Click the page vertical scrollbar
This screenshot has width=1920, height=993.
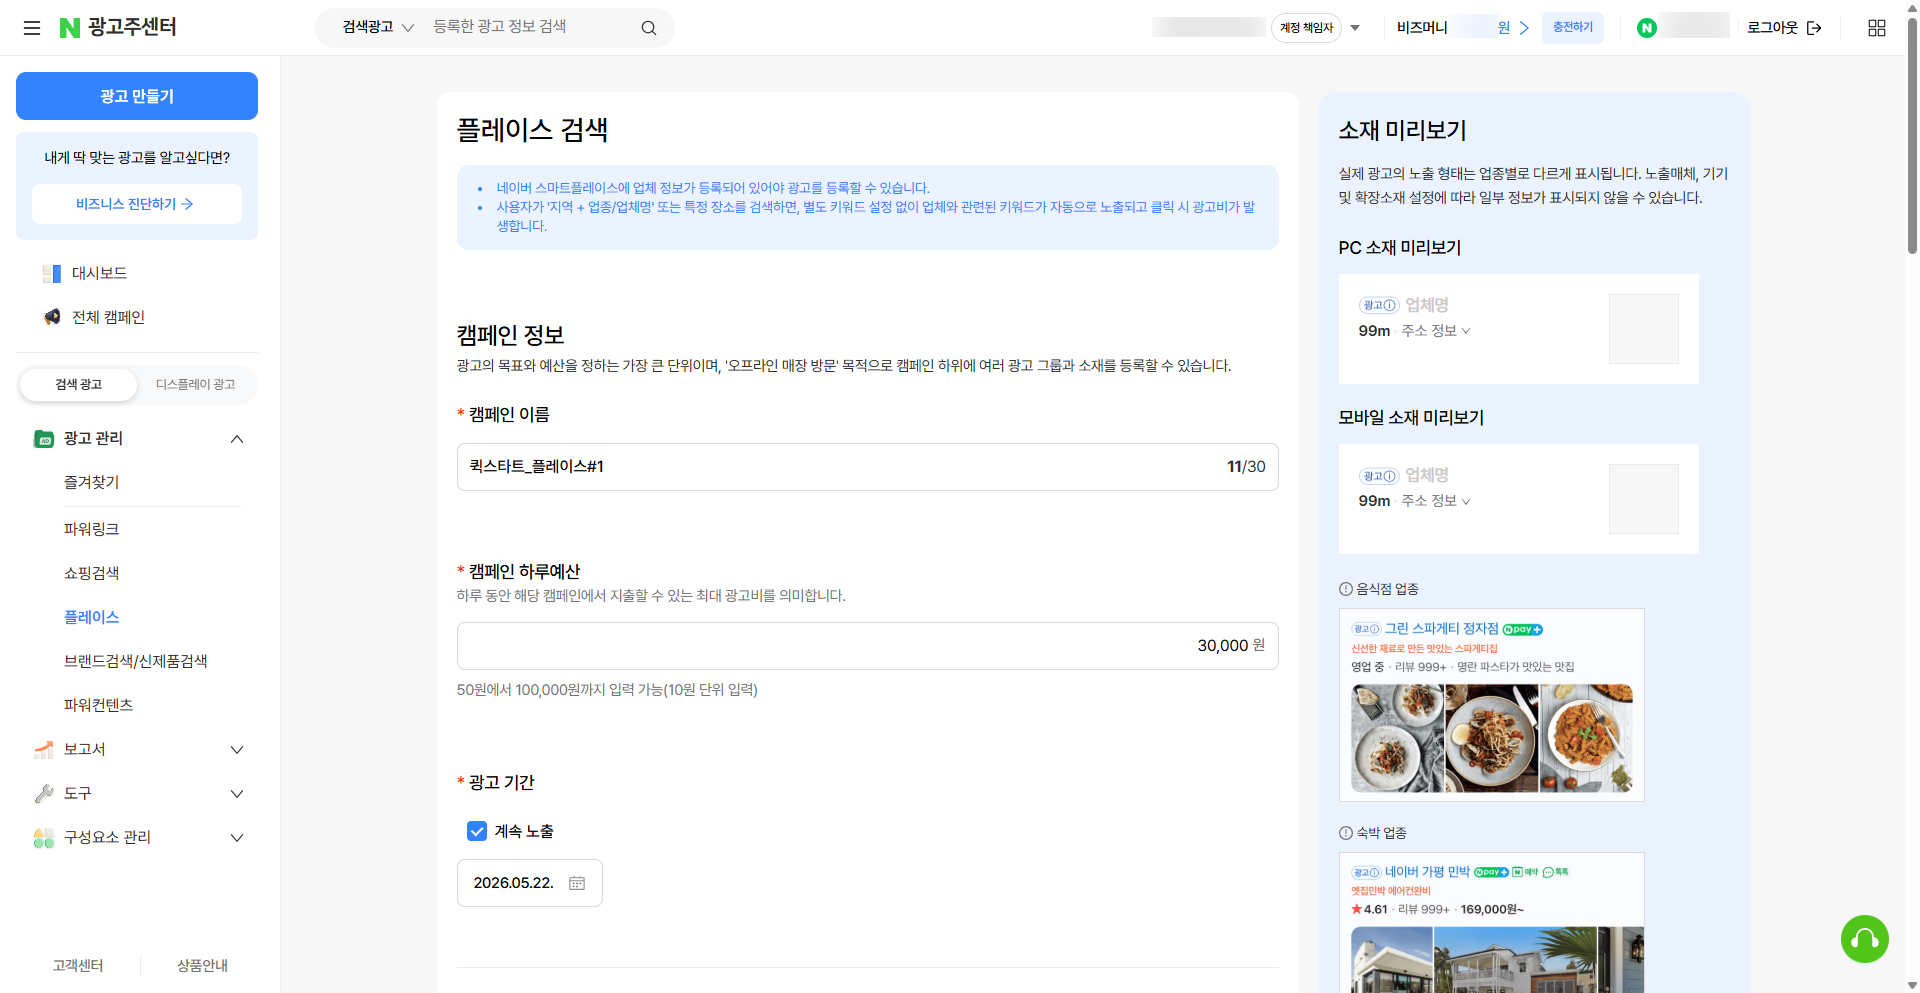pyautogui.click(x=1912, y=135)
